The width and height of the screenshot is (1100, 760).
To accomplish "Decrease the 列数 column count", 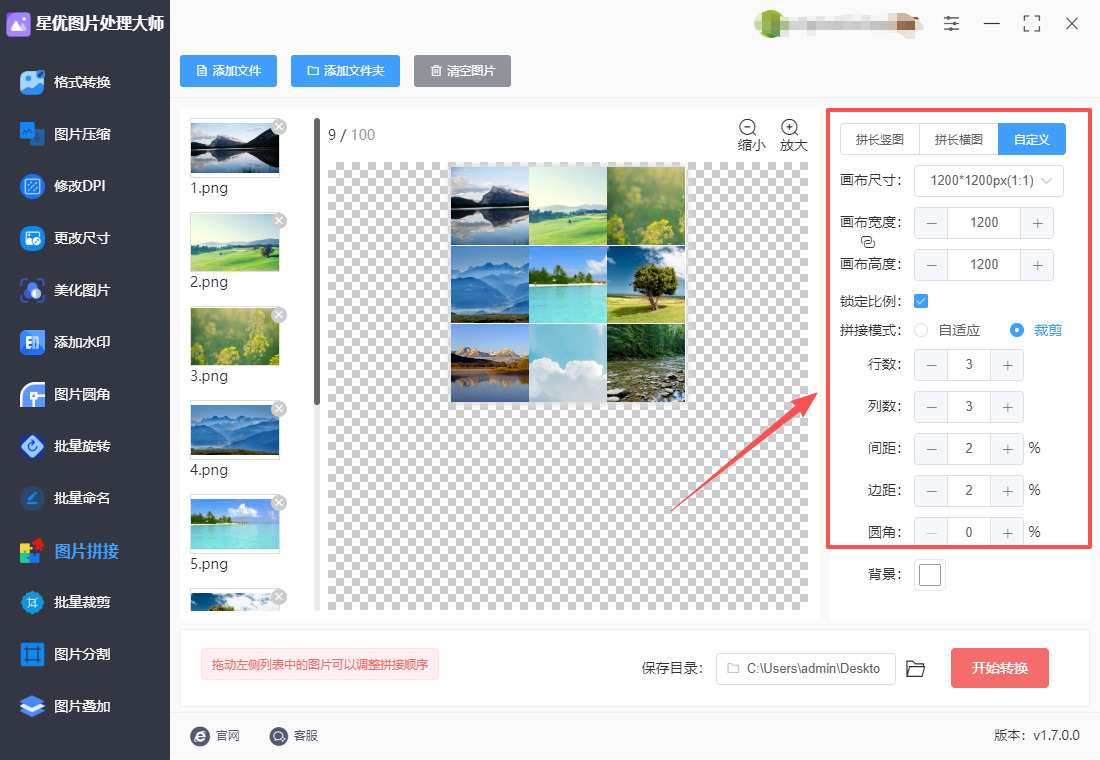I will pyautogui.click(x=932, y=407).
